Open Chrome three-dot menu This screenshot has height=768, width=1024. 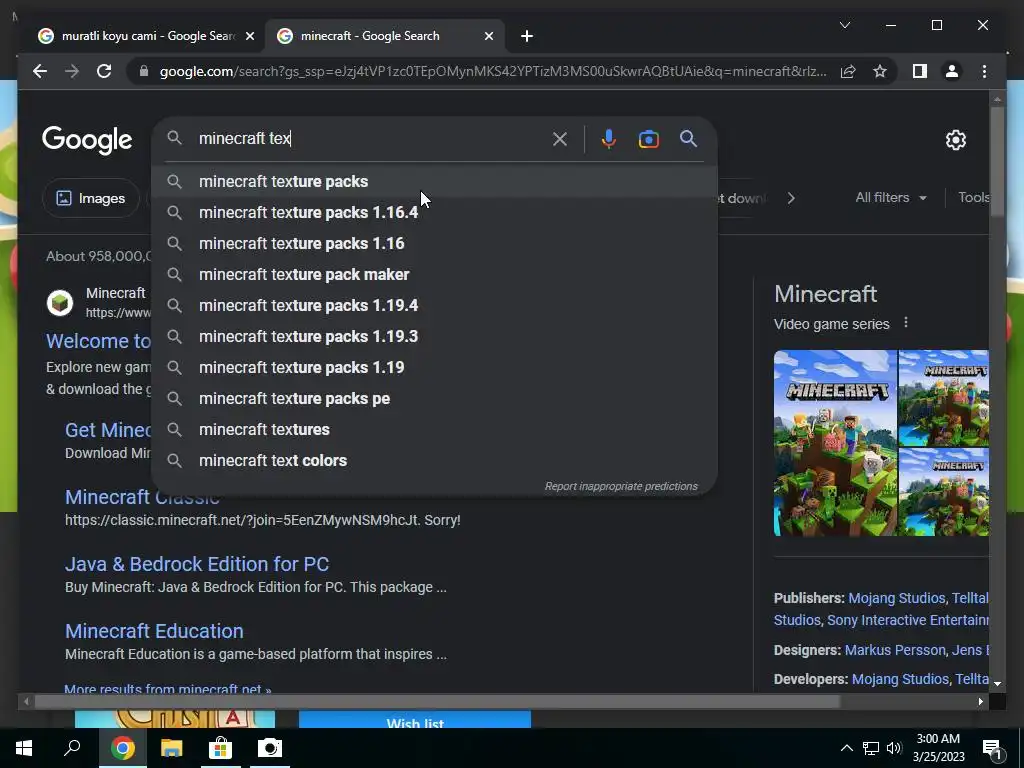[x=984, y=71]
